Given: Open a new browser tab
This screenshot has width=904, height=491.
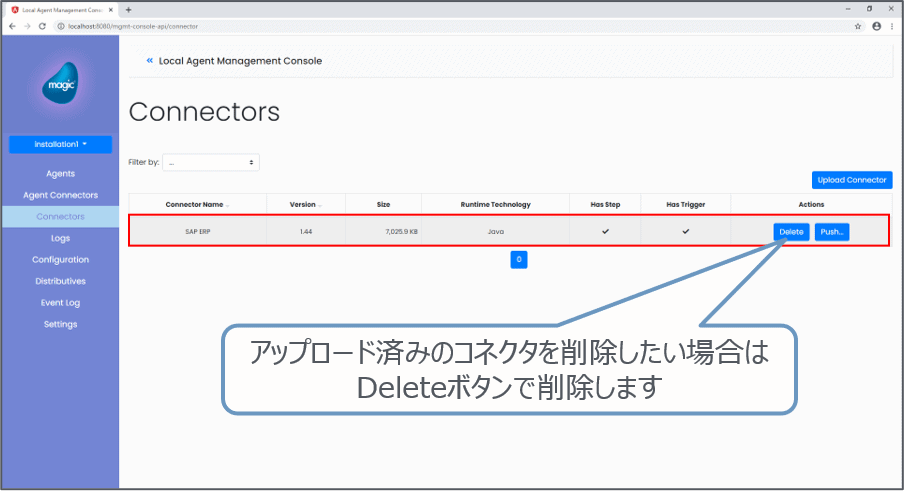Looking at the screenshot, I should [x=128, y=9].
